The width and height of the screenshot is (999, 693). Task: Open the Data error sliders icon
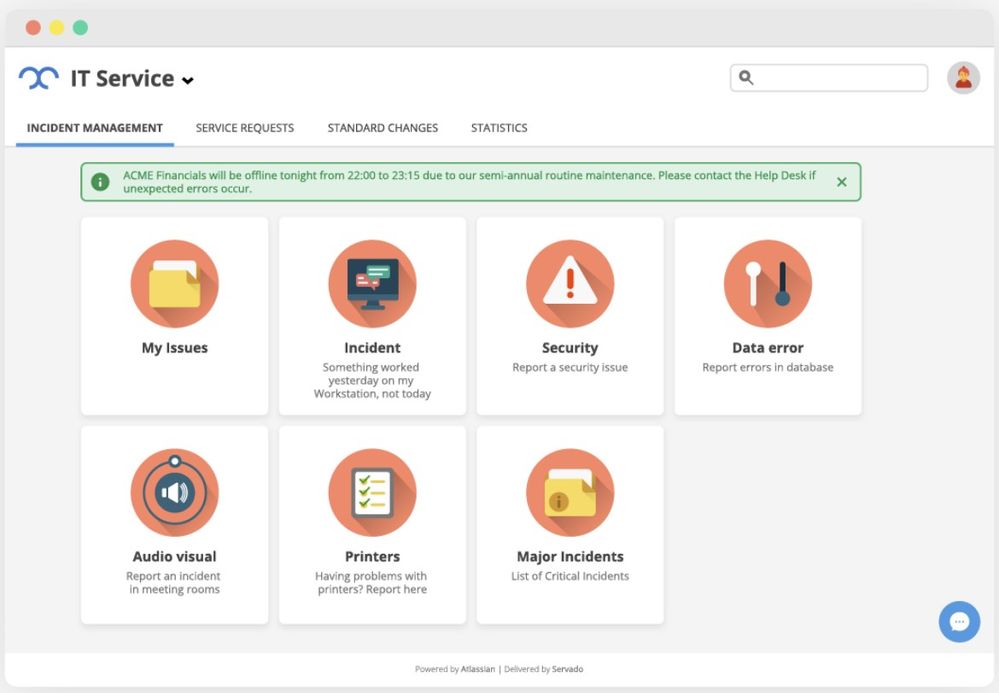(x=768, y=284)
